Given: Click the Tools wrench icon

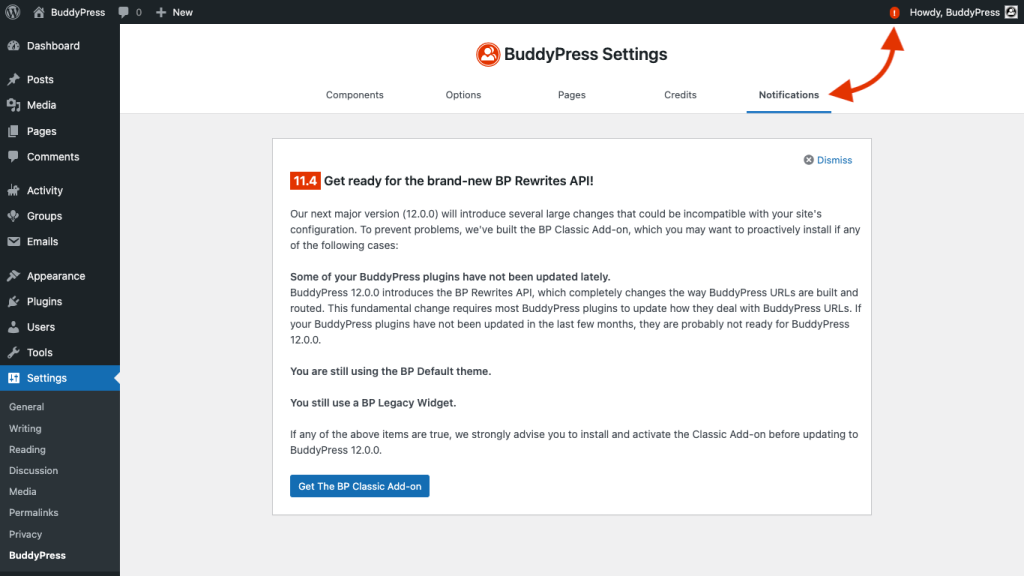Looking at the screenshot, I should pyautogui.click(x=14, y=353).
